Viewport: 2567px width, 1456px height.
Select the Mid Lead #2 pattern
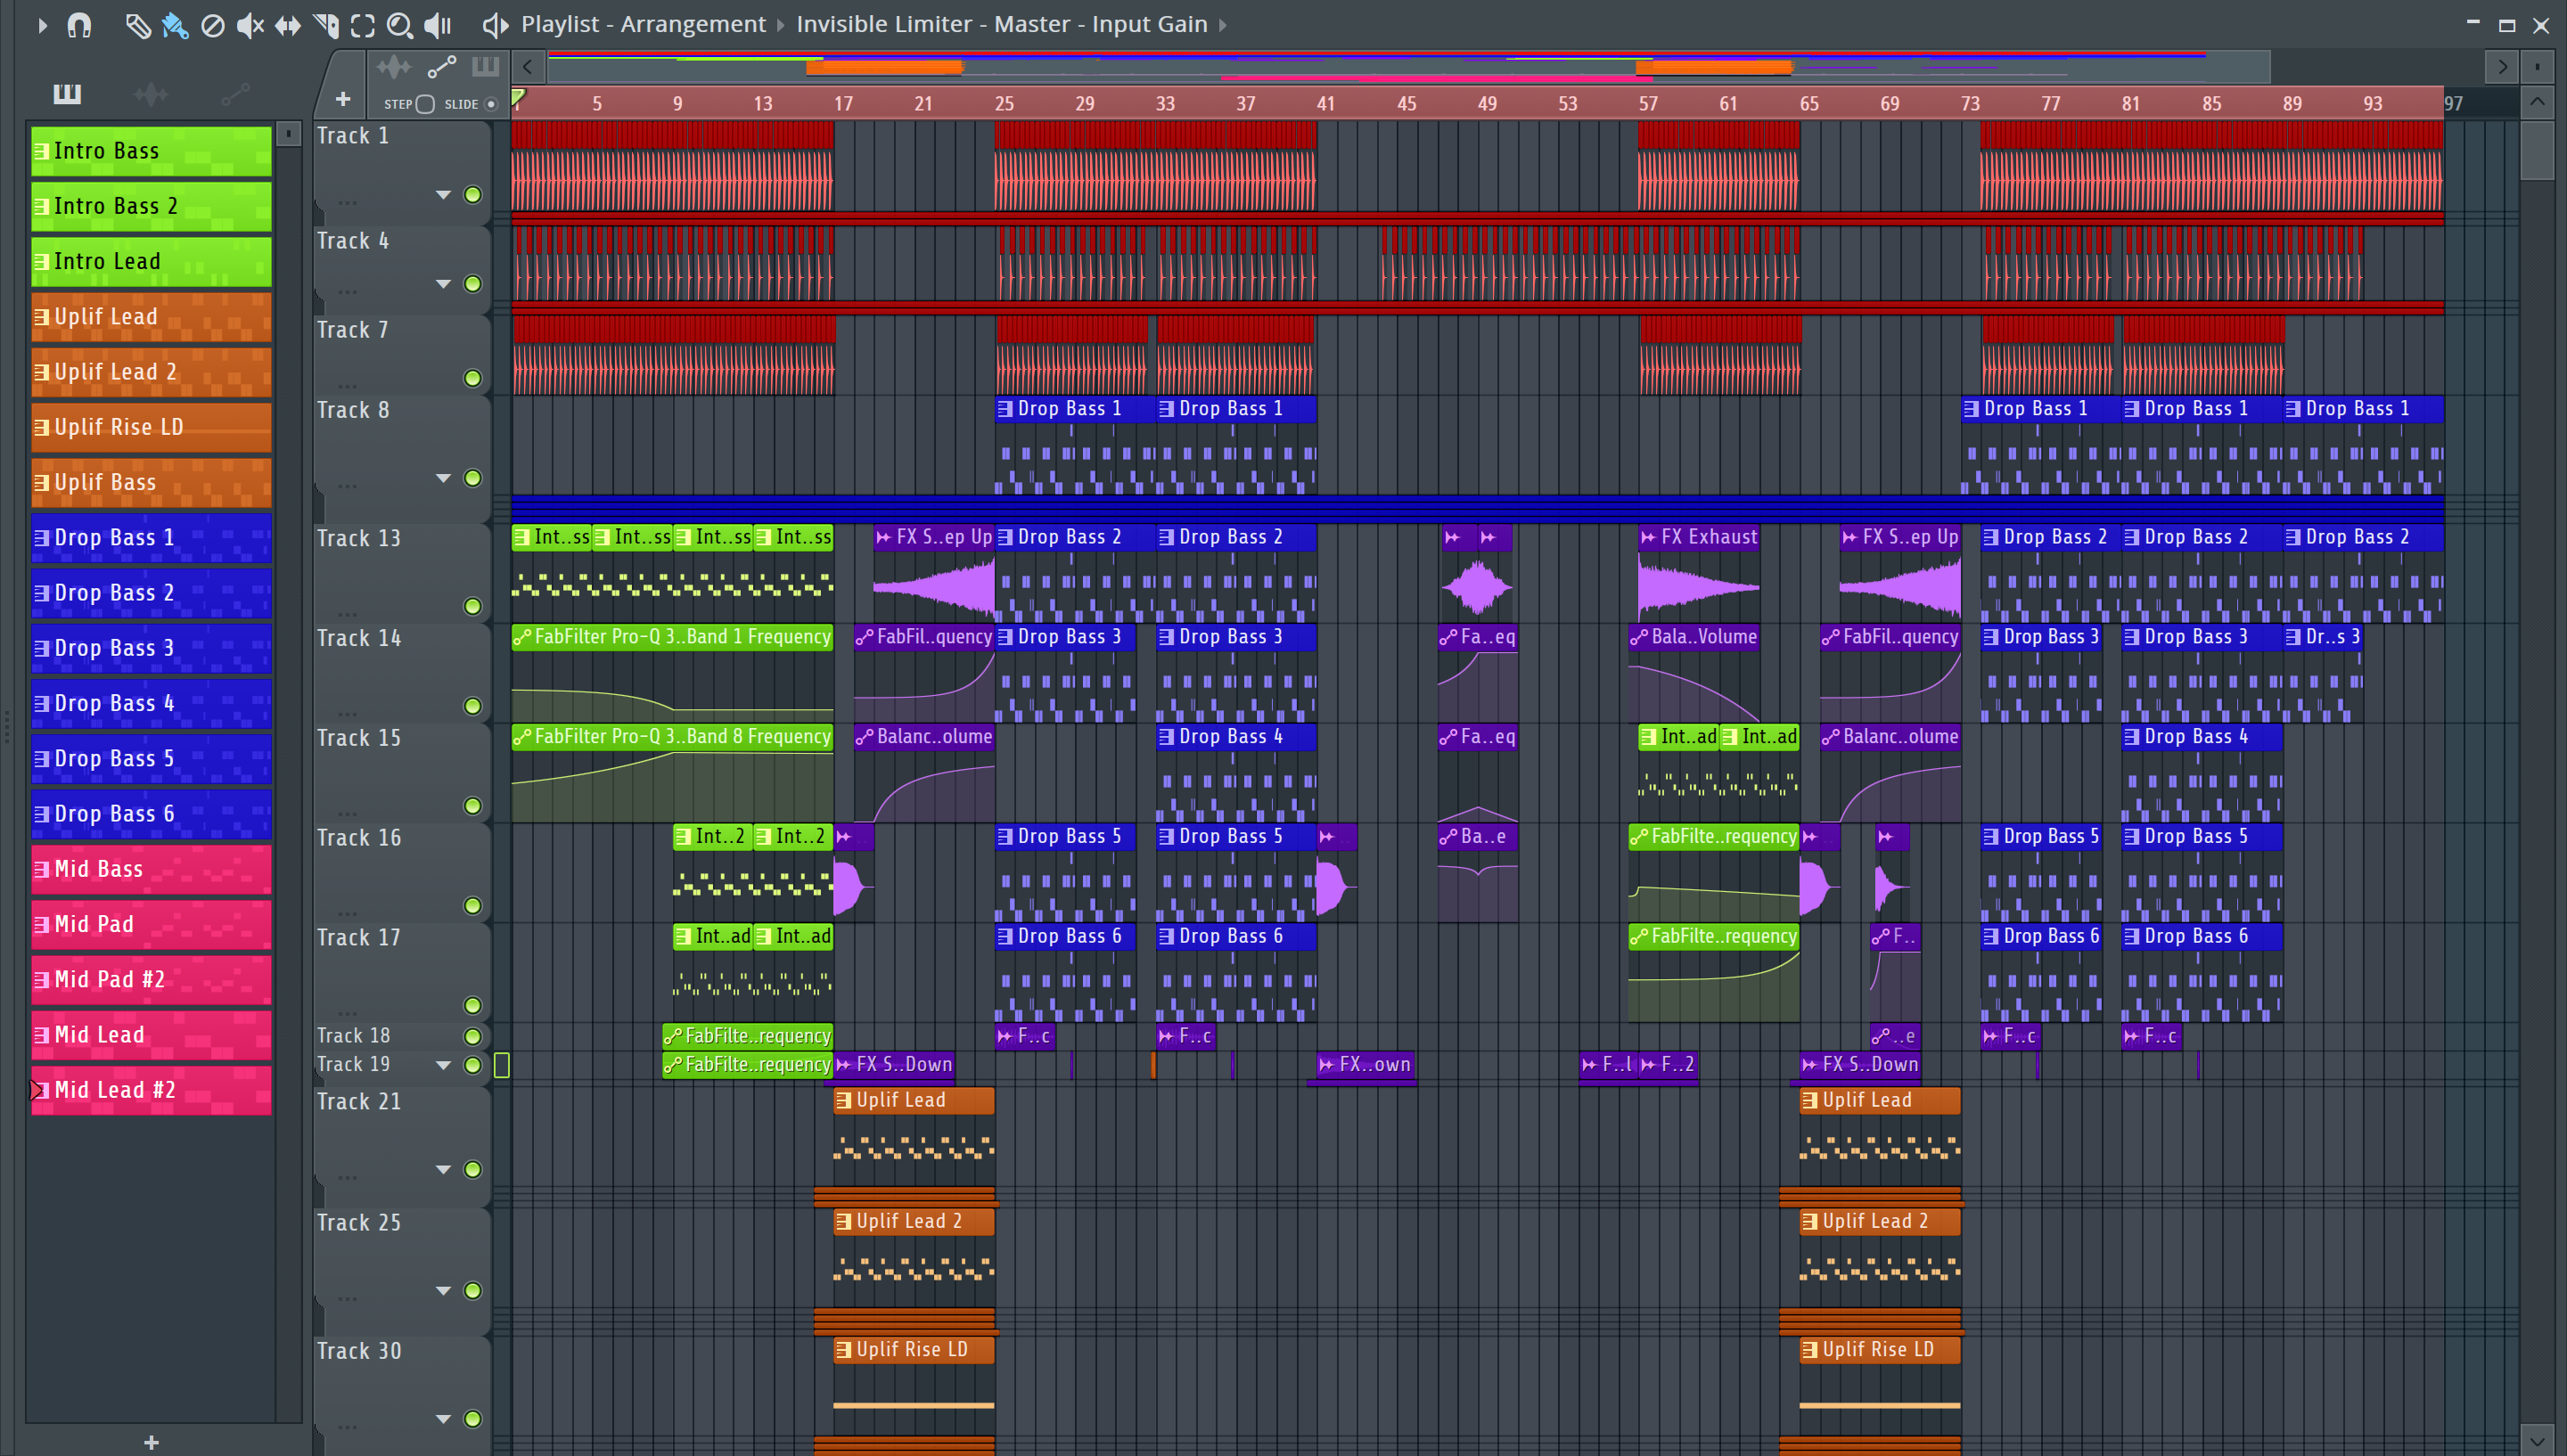151,1090
